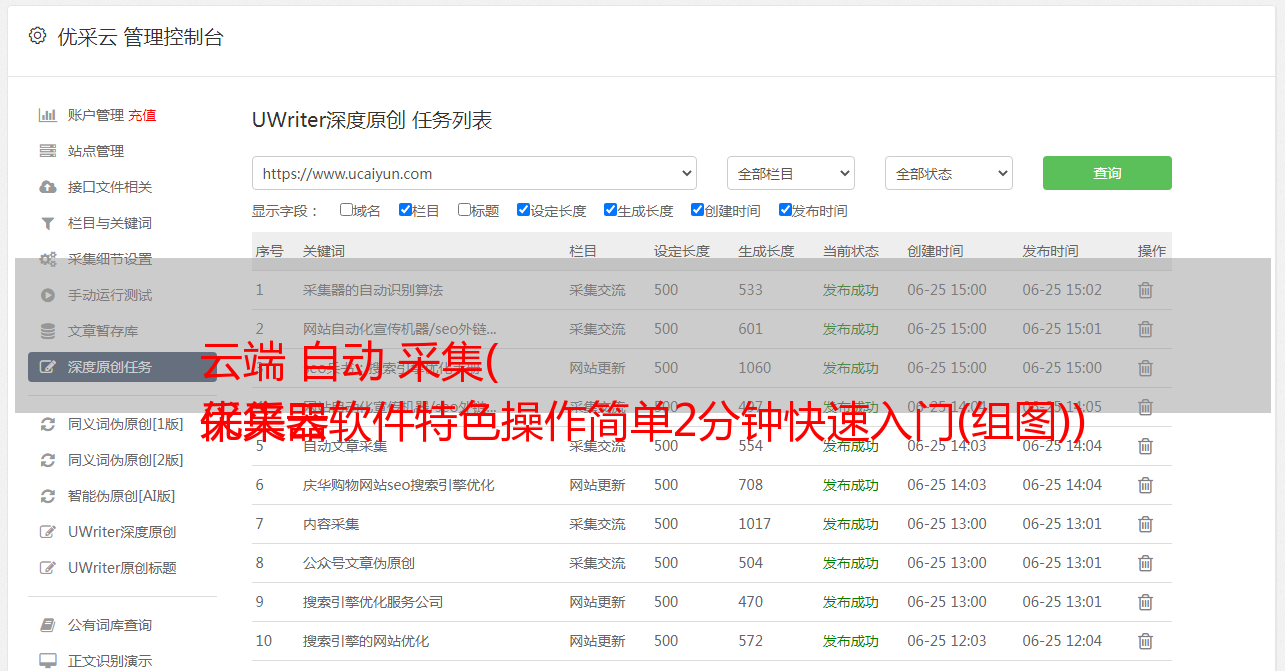The width and height of the screenshot is (1285, 671).
Task: Click the publish time 06-25 15:02
Action: (1062, 290)
